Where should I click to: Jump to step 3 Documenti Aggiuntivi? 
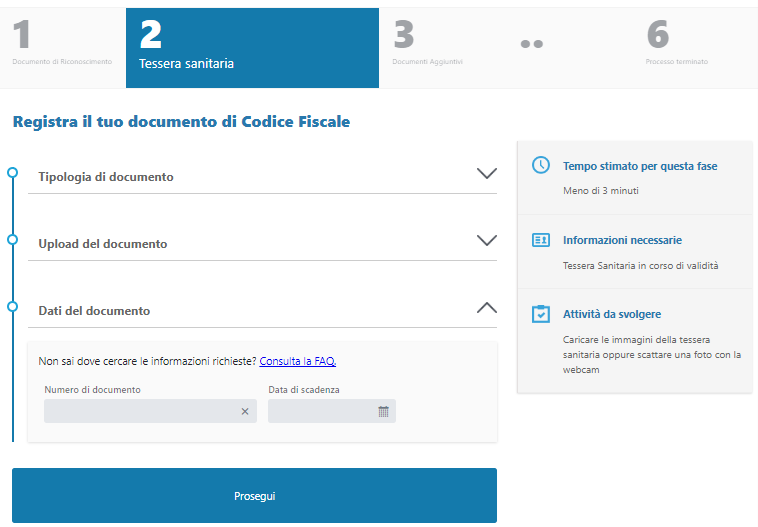(x=427, y=45)
